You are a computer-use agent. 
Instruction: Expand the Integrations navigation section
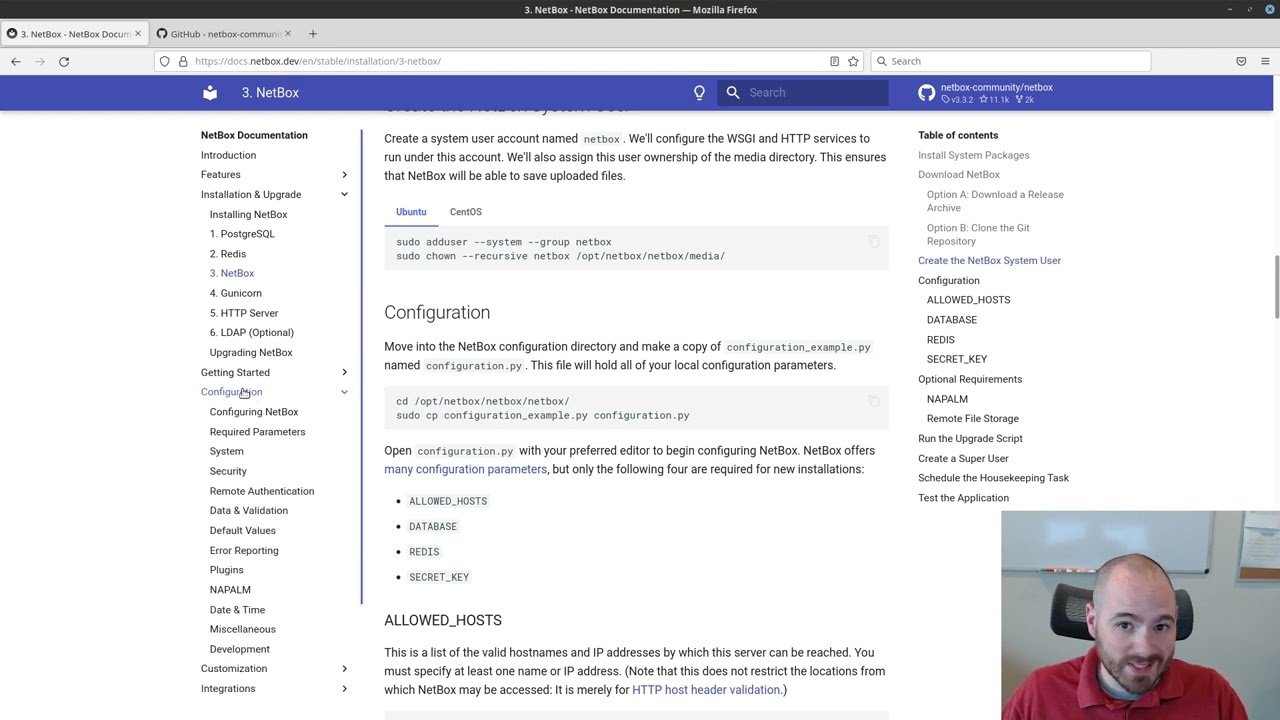click(344, 689)
